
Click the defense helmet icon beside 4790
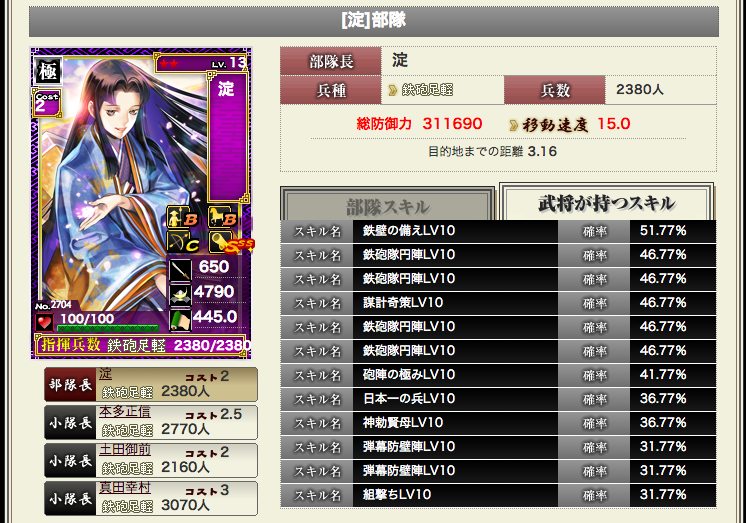(180, 294)
